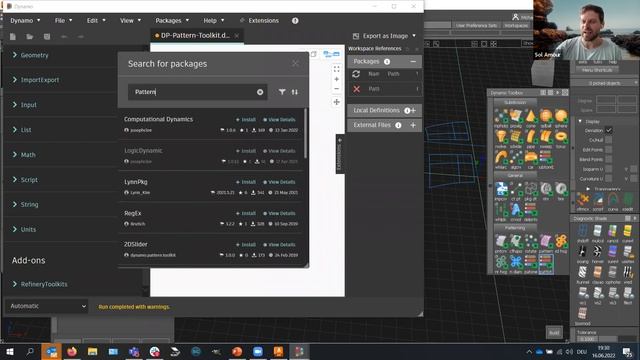Screen dimensions: 640x360
Task: Select the torus tool in Dynamic Toolbox
Action: [561, 138]
